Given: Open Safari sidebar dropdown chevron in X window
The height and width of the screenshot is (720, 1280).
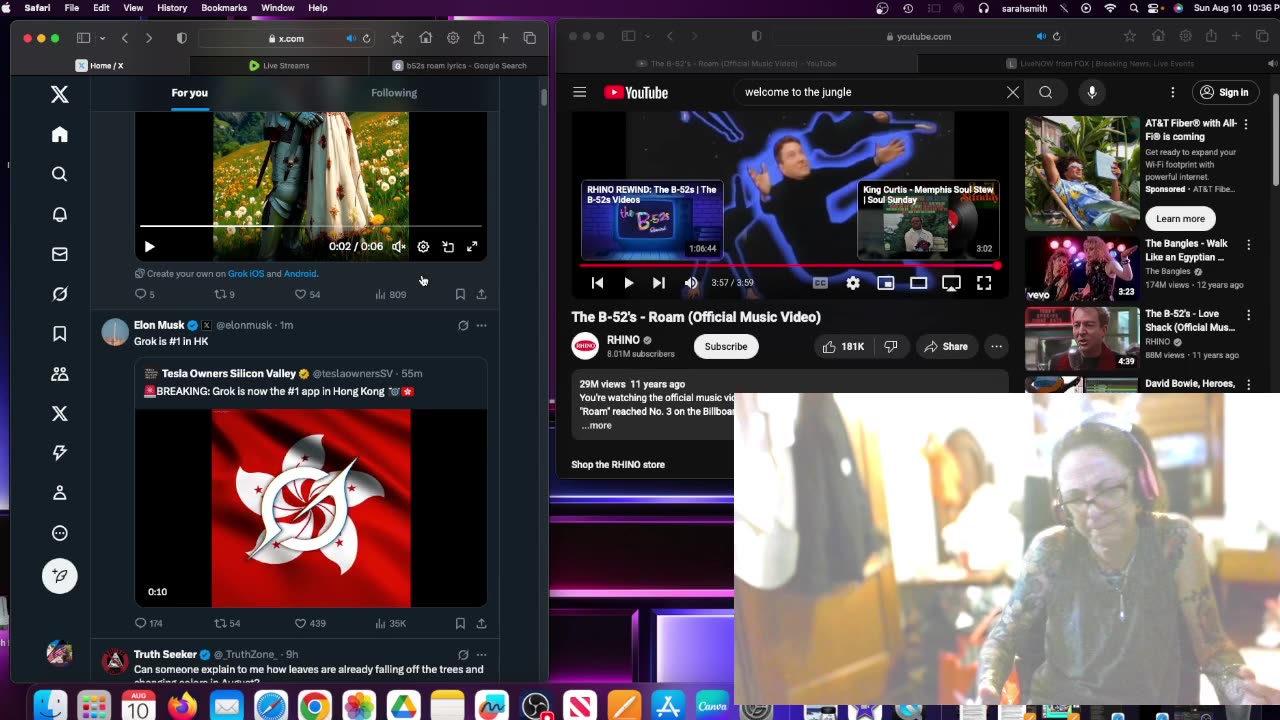Looking at the screenshot, I should 102,38.
